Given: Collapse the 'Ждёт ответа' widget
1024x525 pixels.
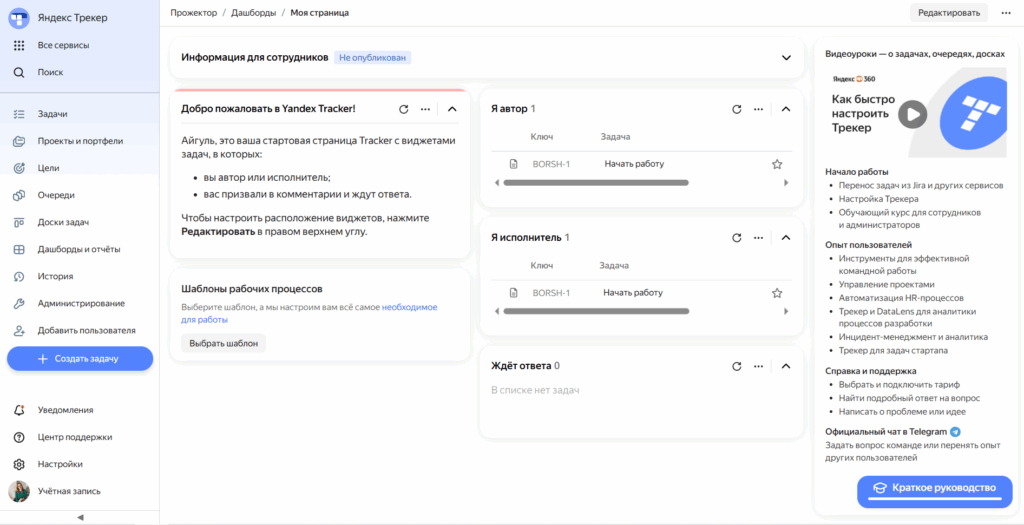Looking at the screenshot, I should (785, 366).
